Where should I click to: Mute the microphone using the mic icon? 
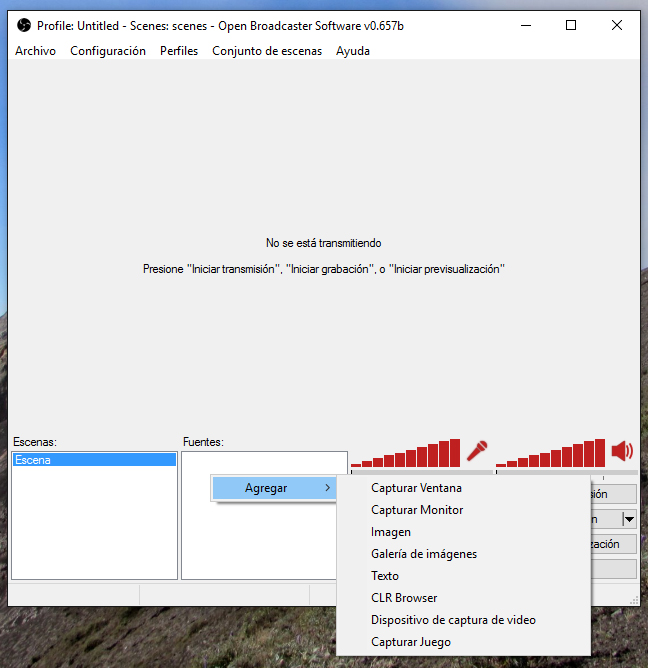pyautogui.click(x=477, y=451)
